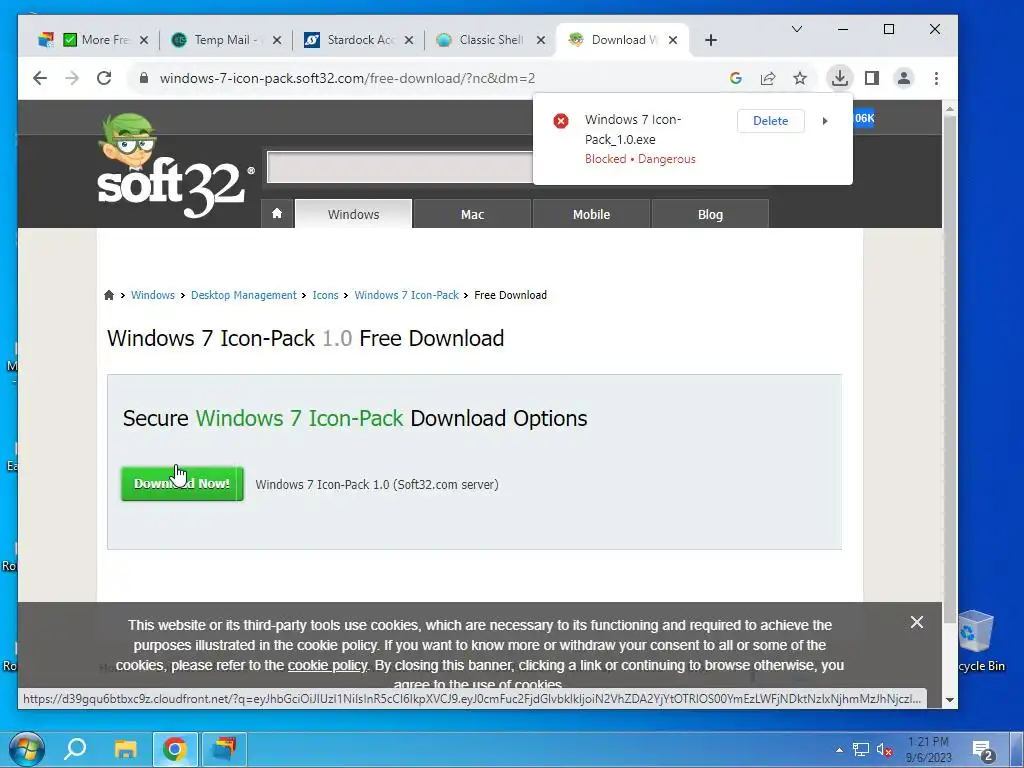Image resolution: width=1024 pixels, height=768 pixels.
Task: Go back to the previous page
Action: (x=40, y=78)
